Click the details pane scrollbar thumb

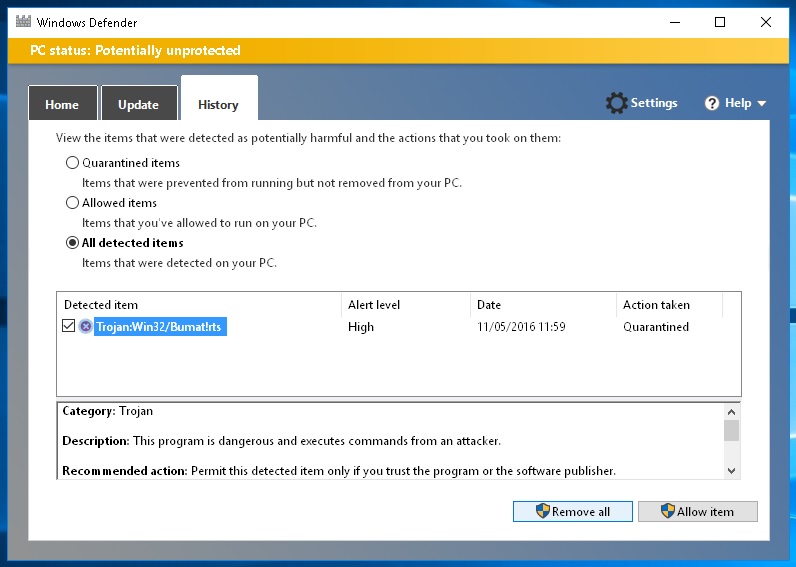click(x=731, y=431)
